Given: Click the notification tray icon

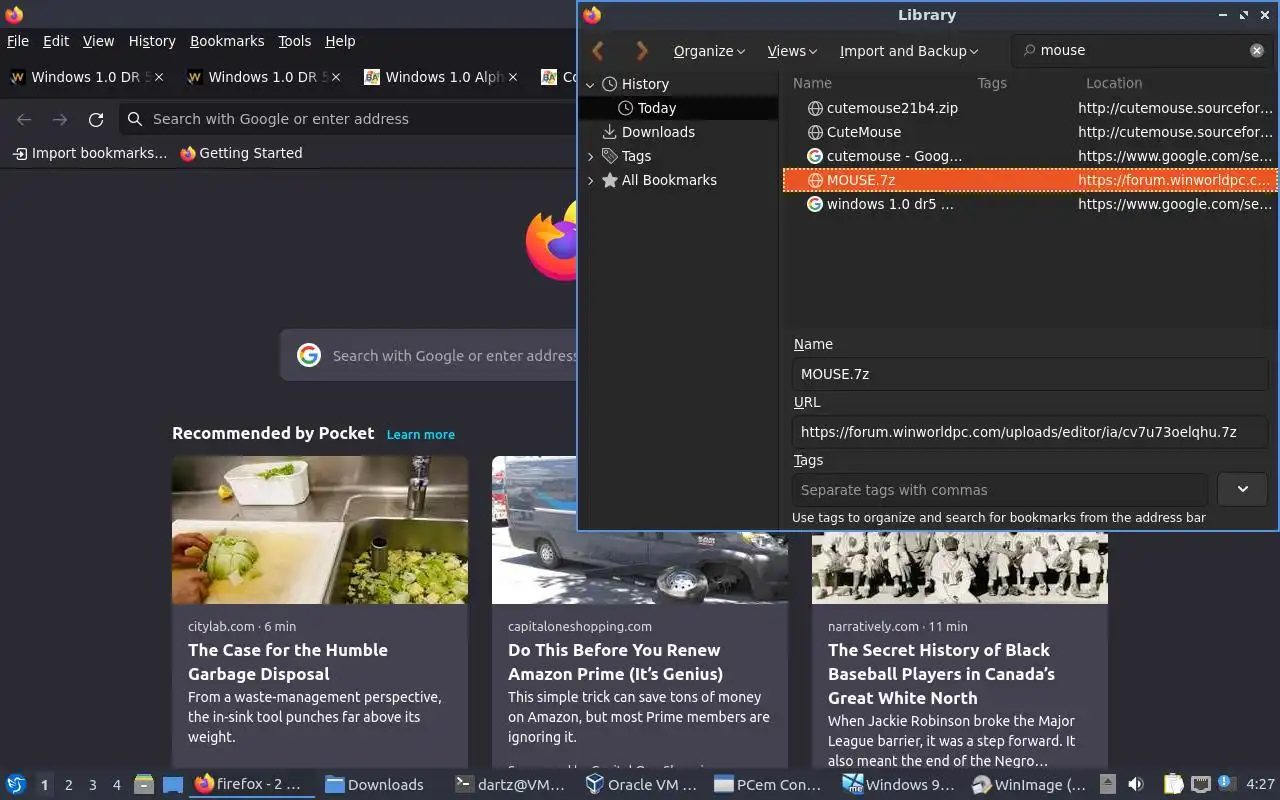Looking at the screenshot, I should pos(1225,784).
